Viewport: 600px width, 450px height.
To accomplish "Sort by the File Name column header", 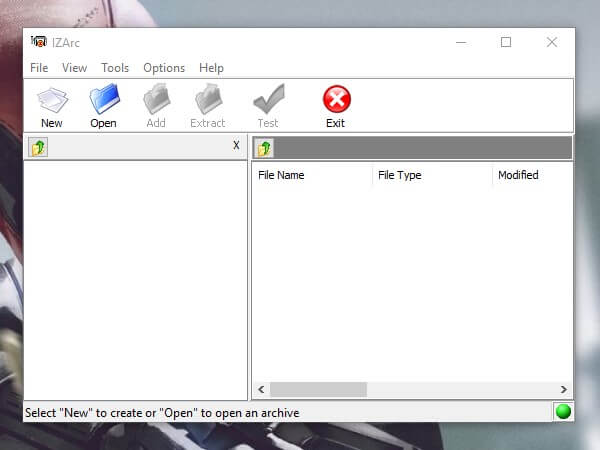I will pos(312,175).
